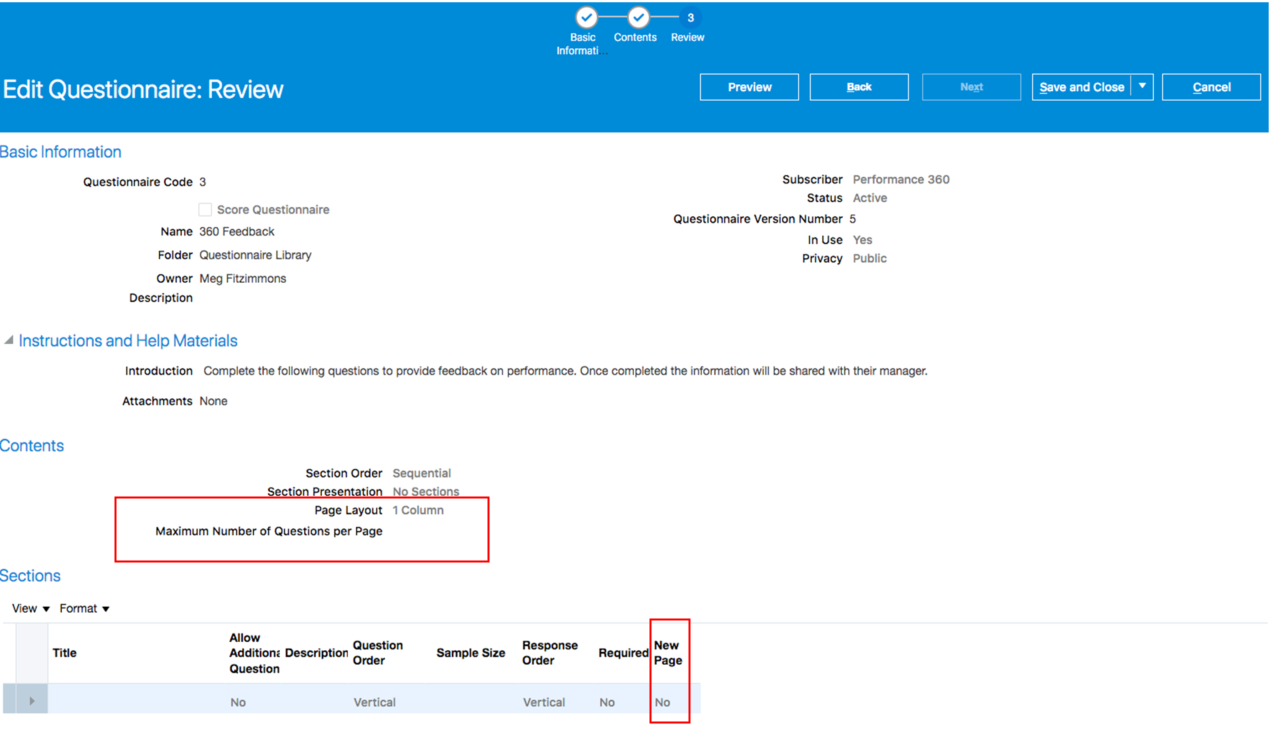Click the page layout value '1 Column'
Image resolution: width=1269 pixels, height=732 pixels.
click(417, 510)
